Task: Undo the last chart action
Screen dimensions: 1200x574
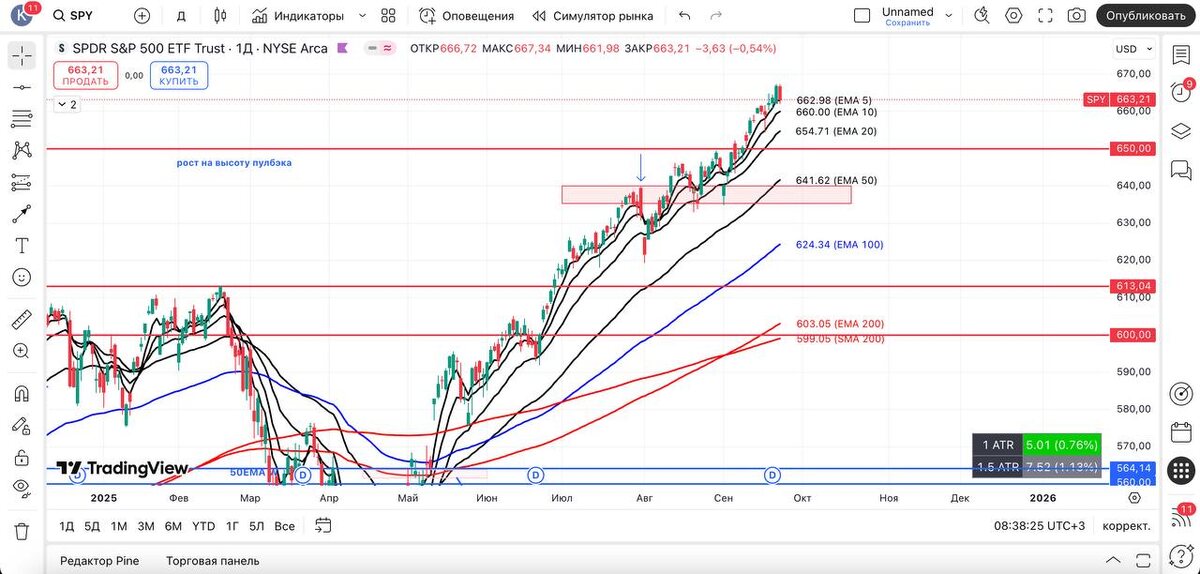Action: pos(684,16)
